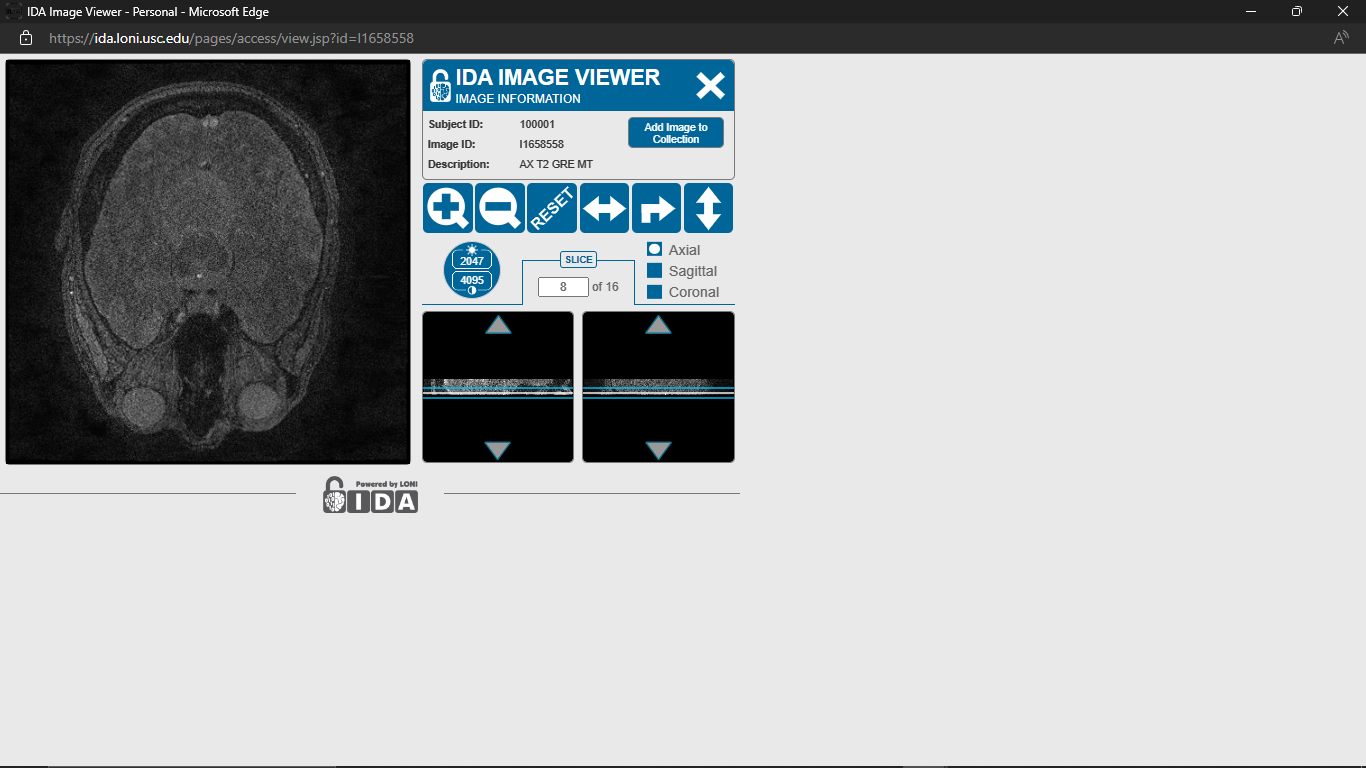
Task: Click Add Image to Collection
Action: (x=675, y=131)
